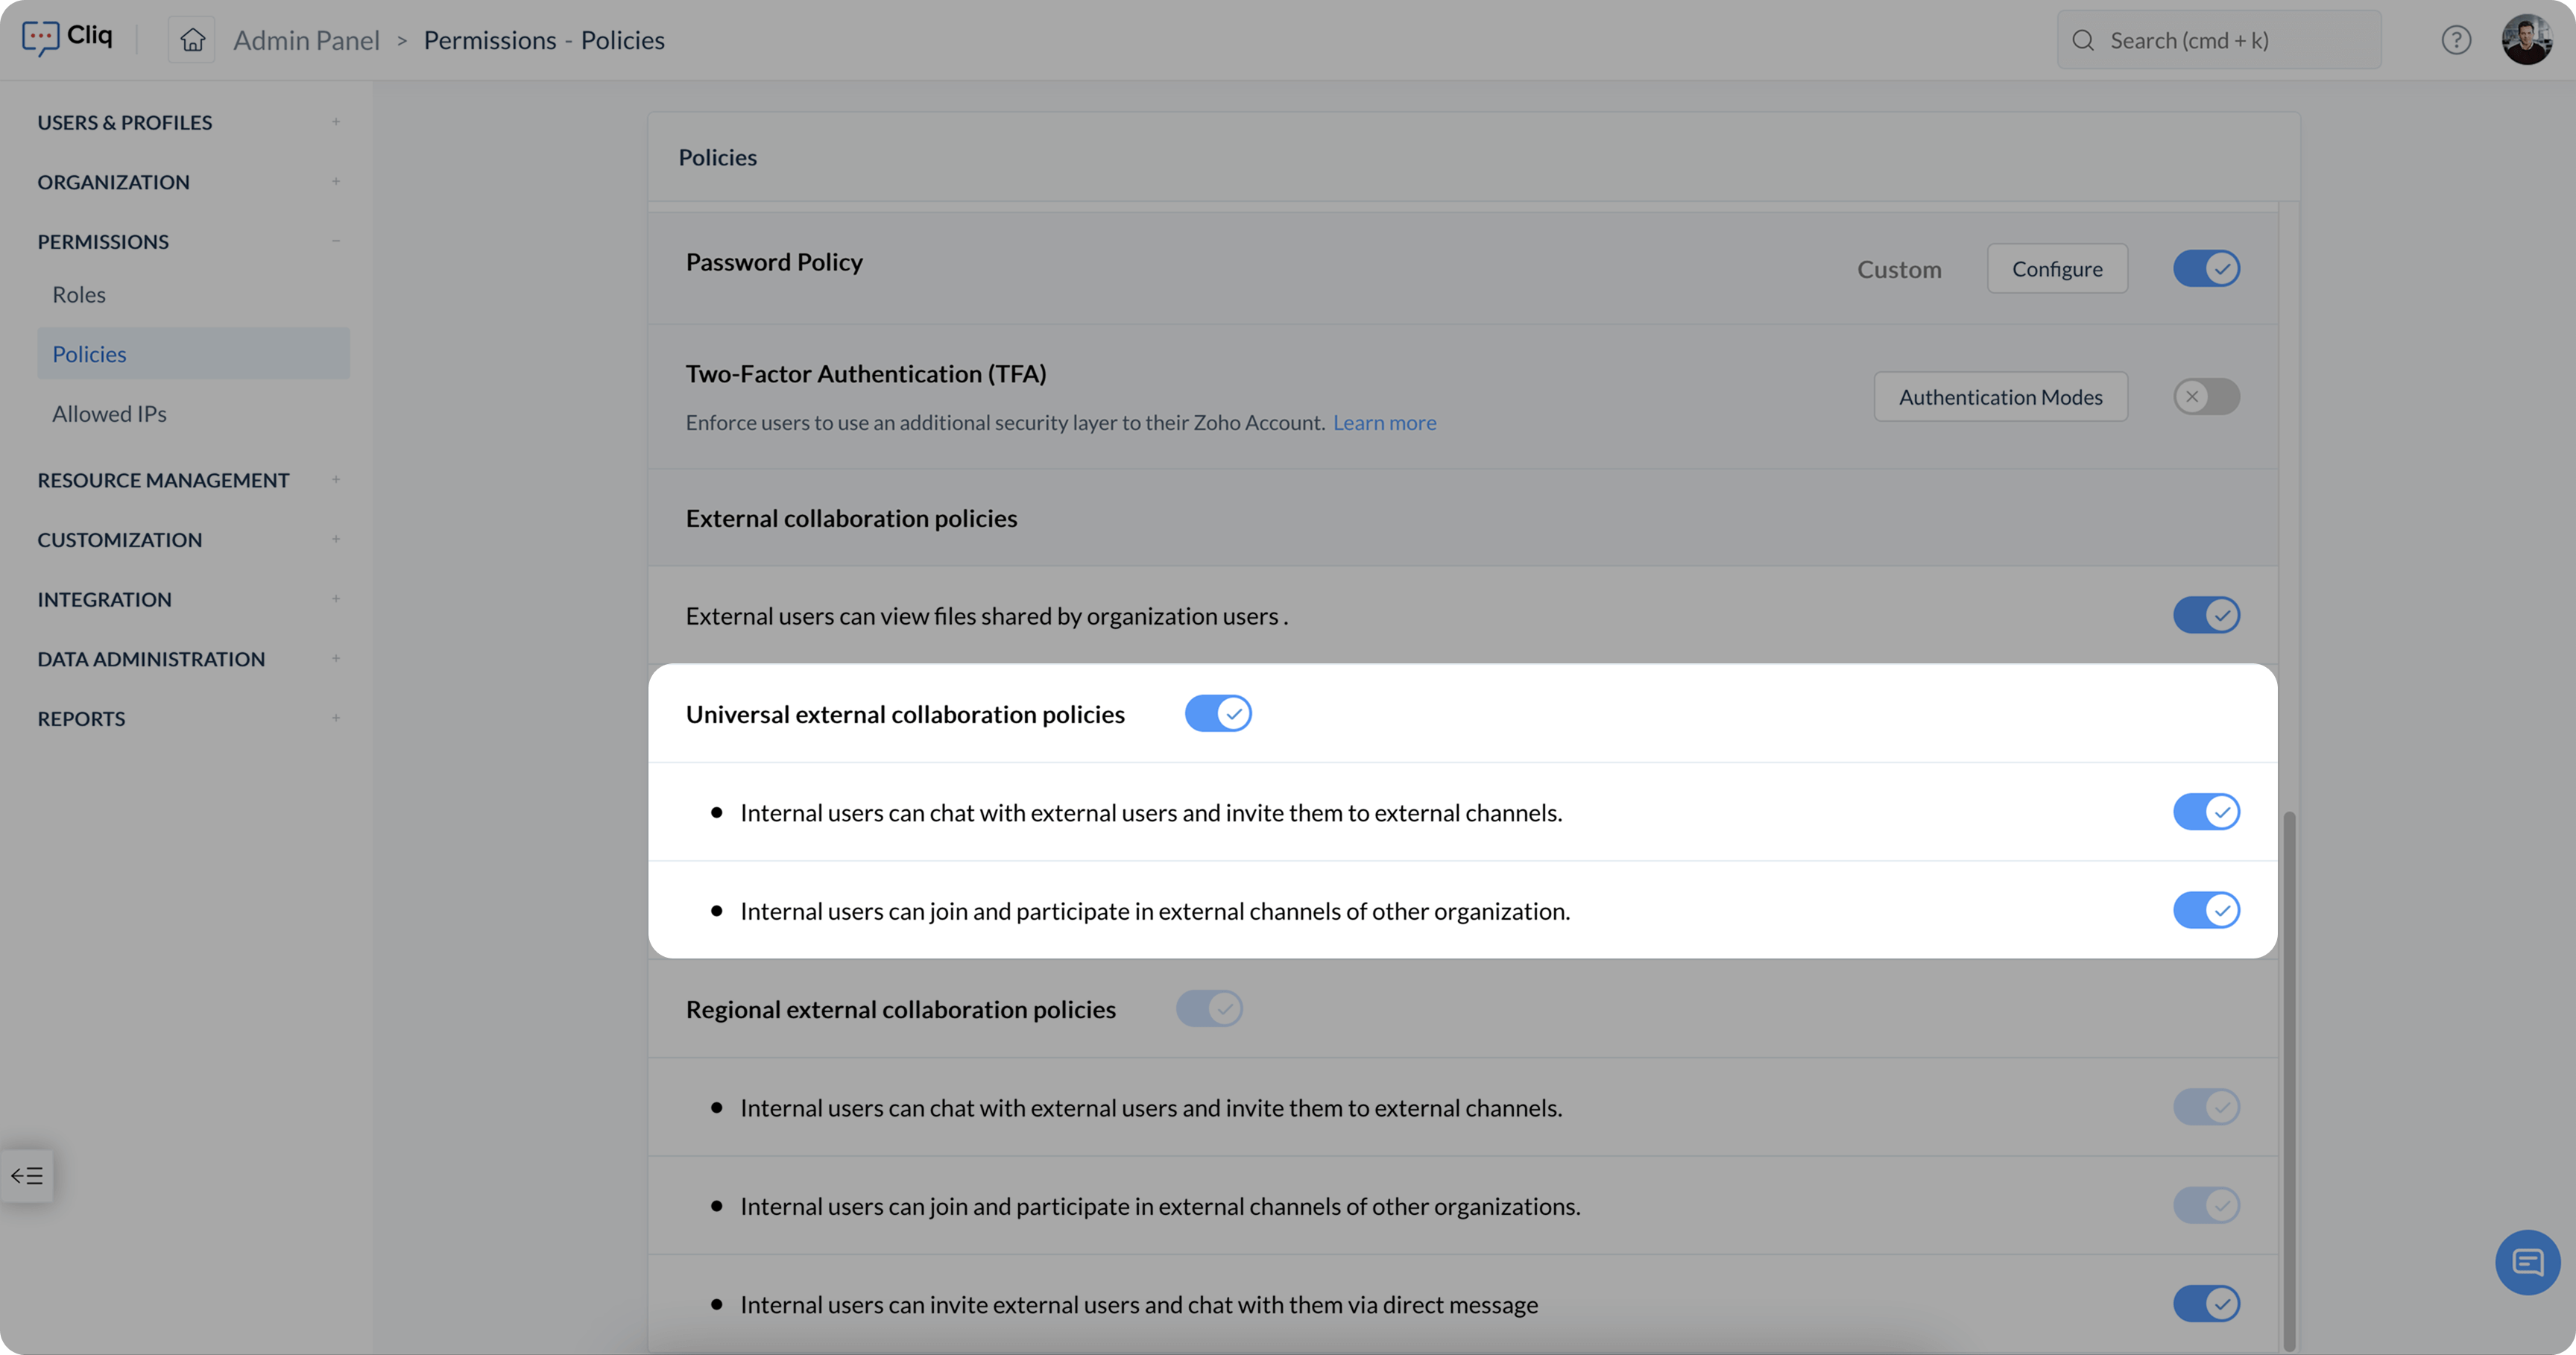Select Allowed IPs in the sidebar
The image size is (2576, 1355).
pos(109,414)
